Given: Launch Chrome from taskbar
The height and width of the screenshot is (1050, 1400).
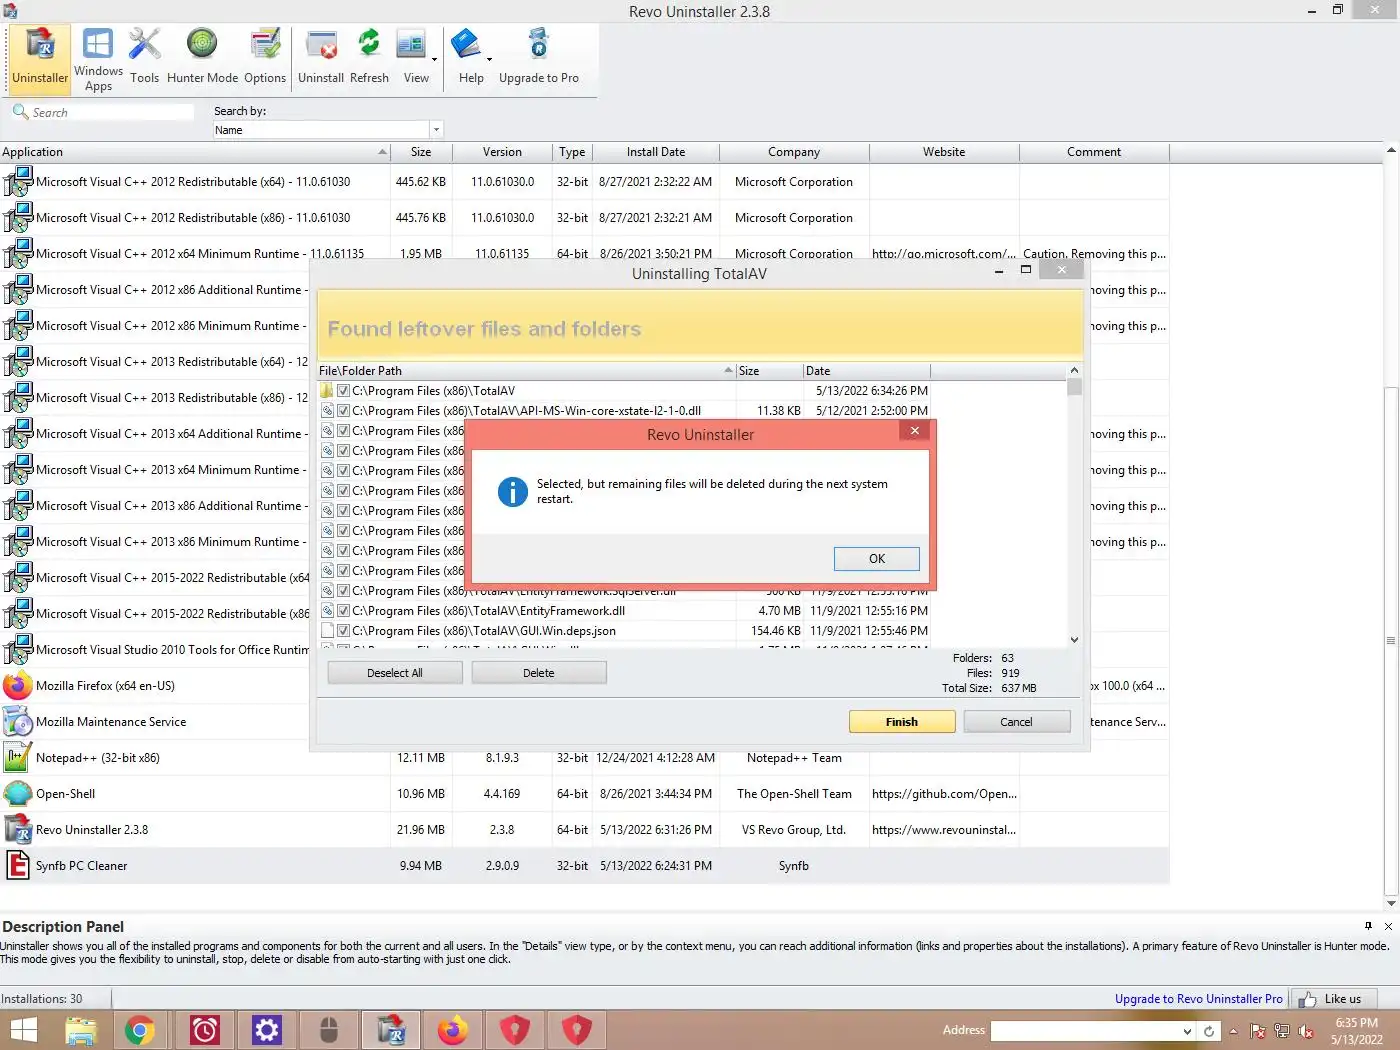Looking at the screenshot, I should (140, 1030).
